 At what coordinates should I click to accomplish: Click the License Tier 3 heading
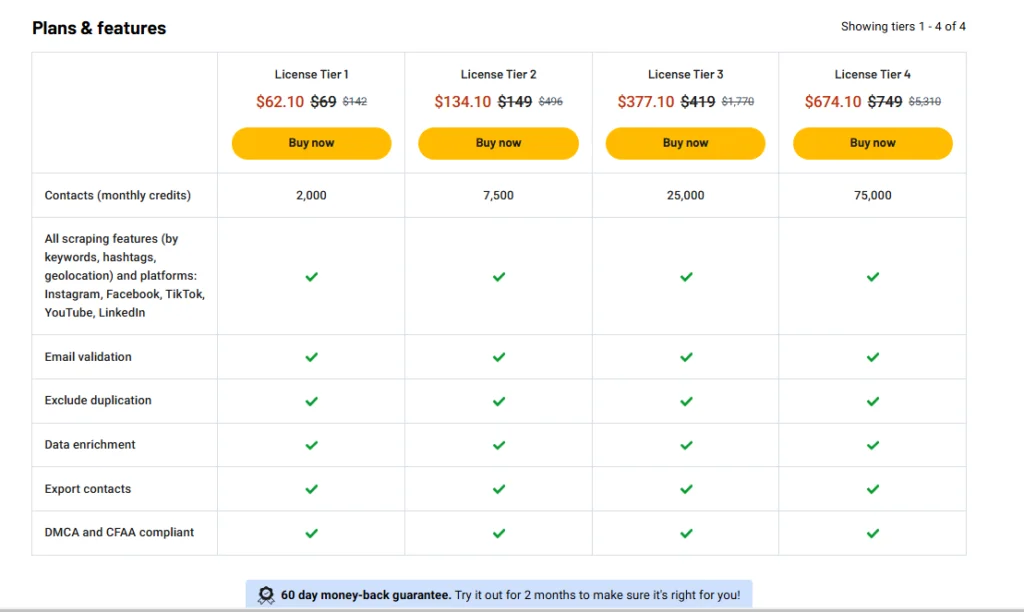coord(685,74)
